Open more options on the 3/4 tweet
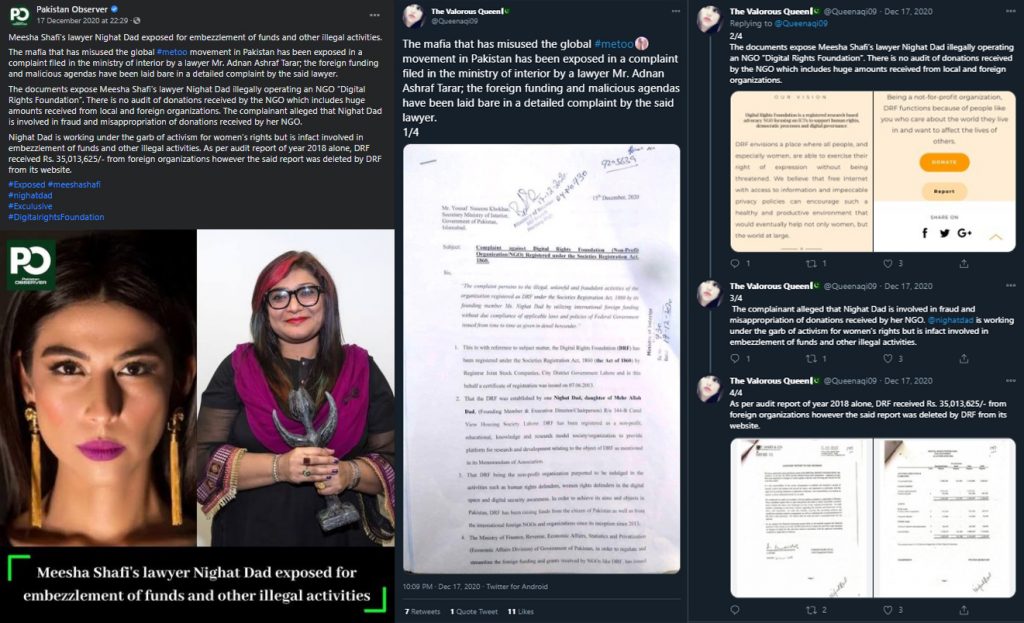 (1011, 286)
